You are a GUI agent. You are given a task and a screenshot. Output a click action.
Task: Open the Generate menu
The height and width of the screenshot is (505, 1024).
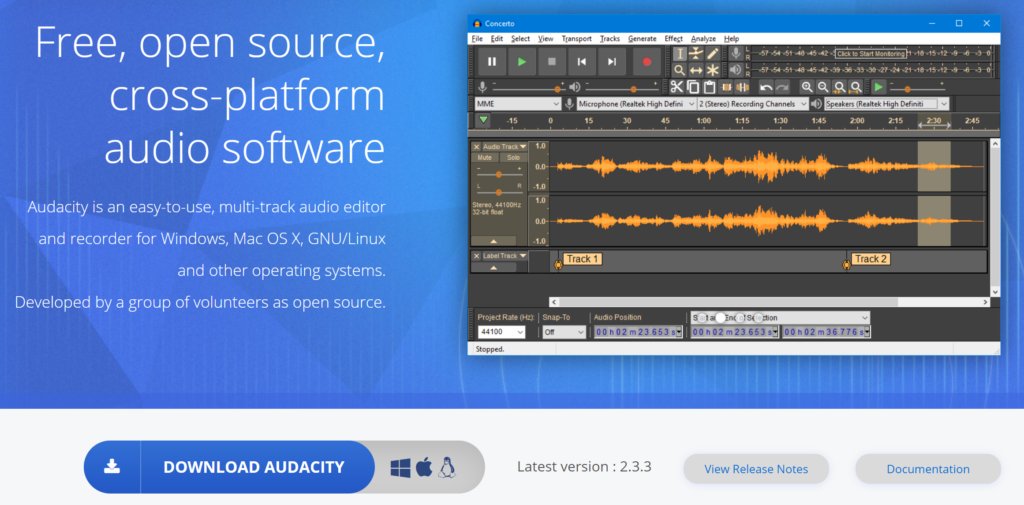(x=642, y=39)
